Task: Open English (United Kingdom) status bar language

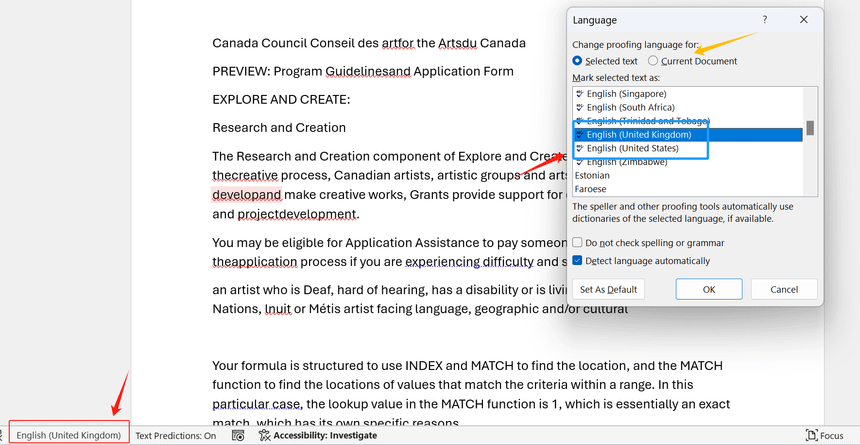Action: coord(69,436)
